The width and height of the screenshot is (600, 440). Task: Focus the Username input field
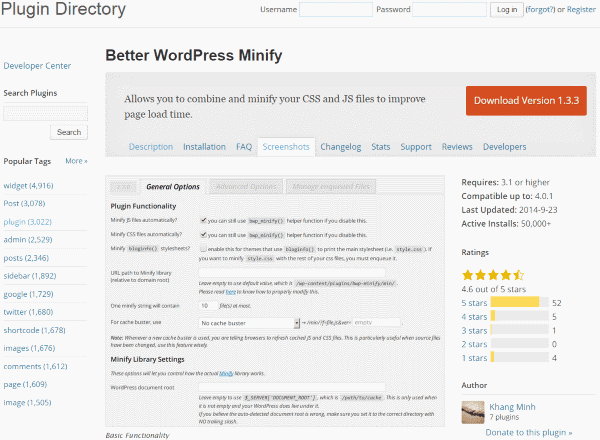click(336, 10)
